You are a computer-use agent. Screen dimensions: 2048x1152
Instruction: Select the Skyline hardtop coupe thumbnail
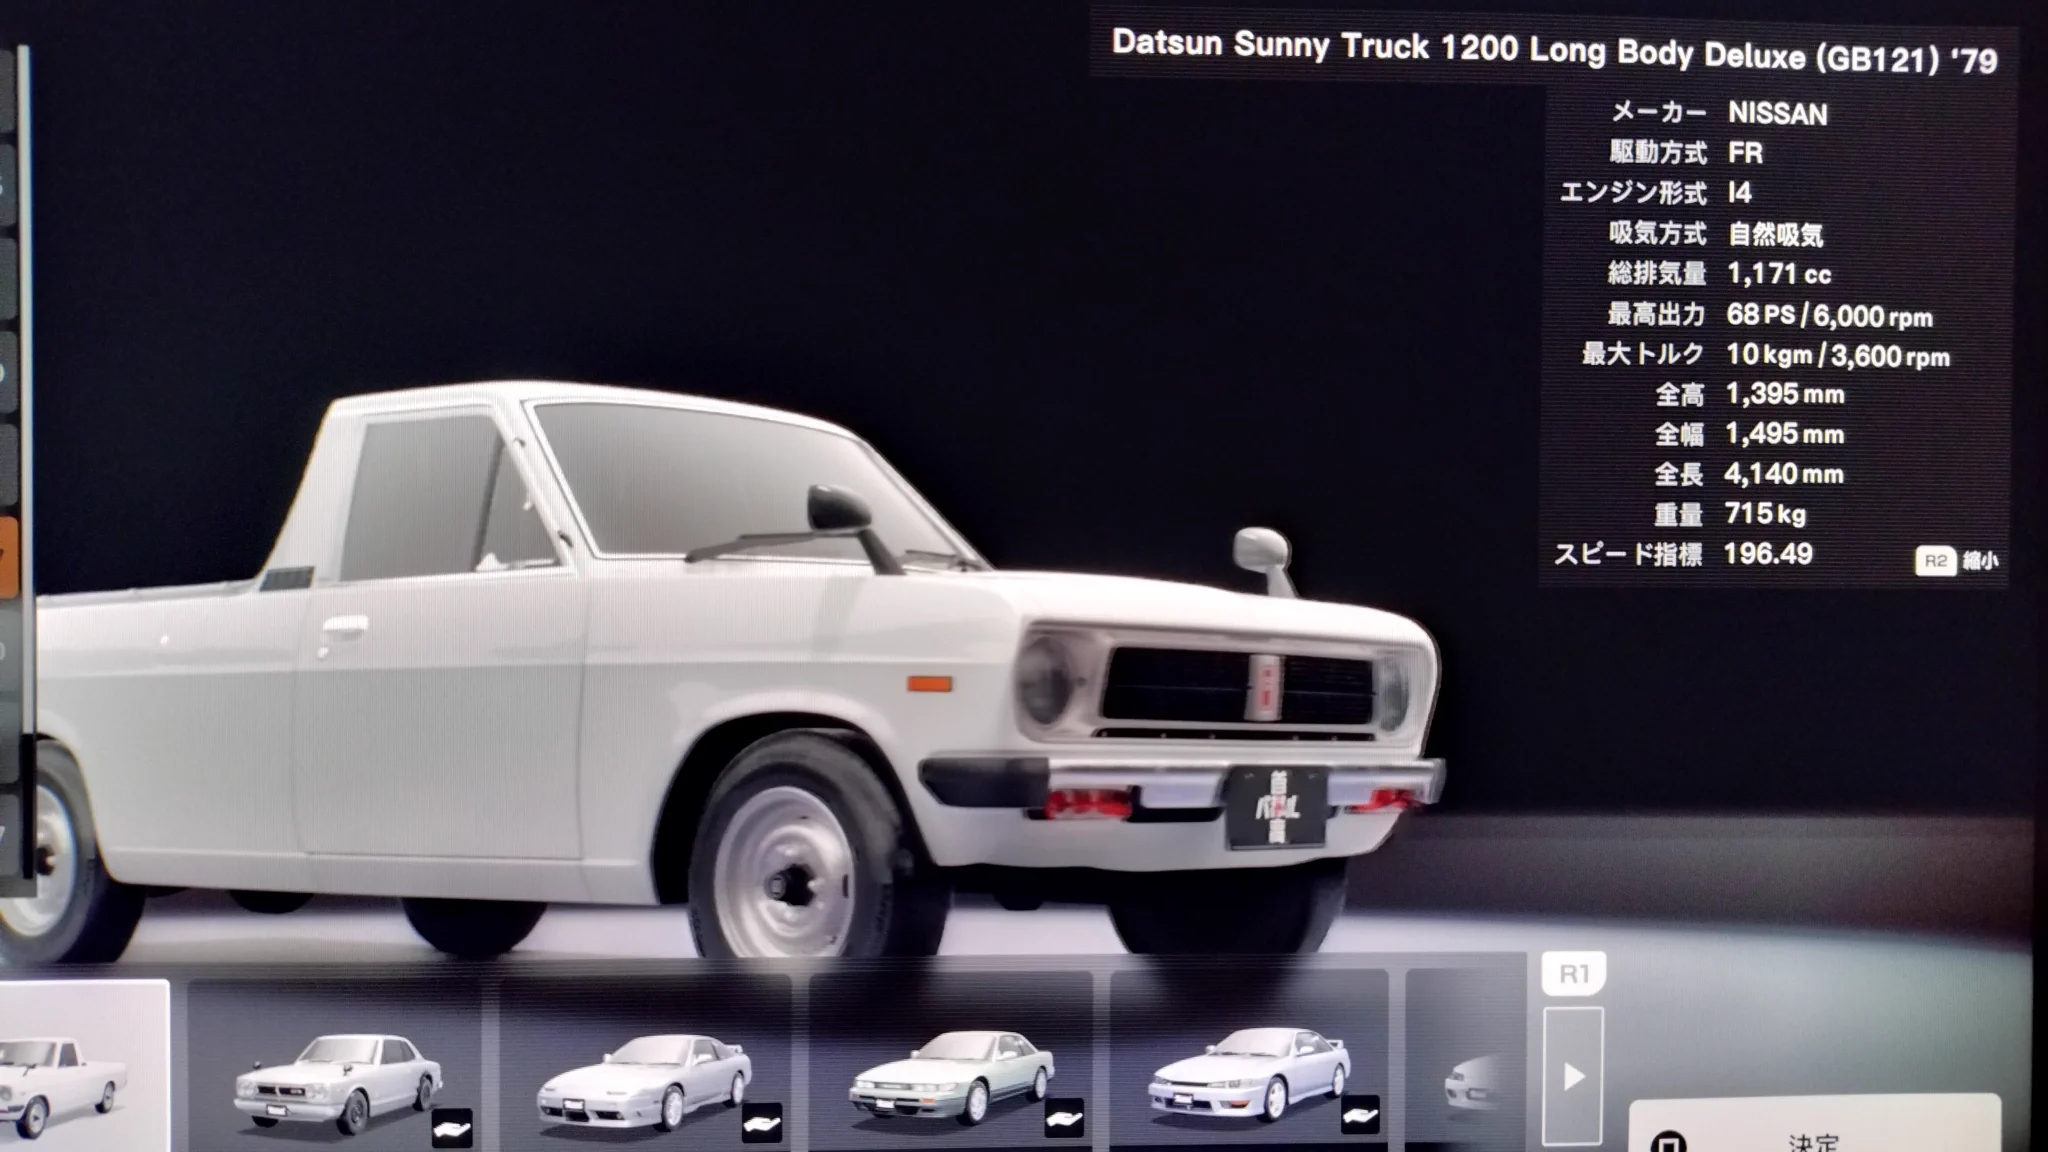click(334, 1066)
